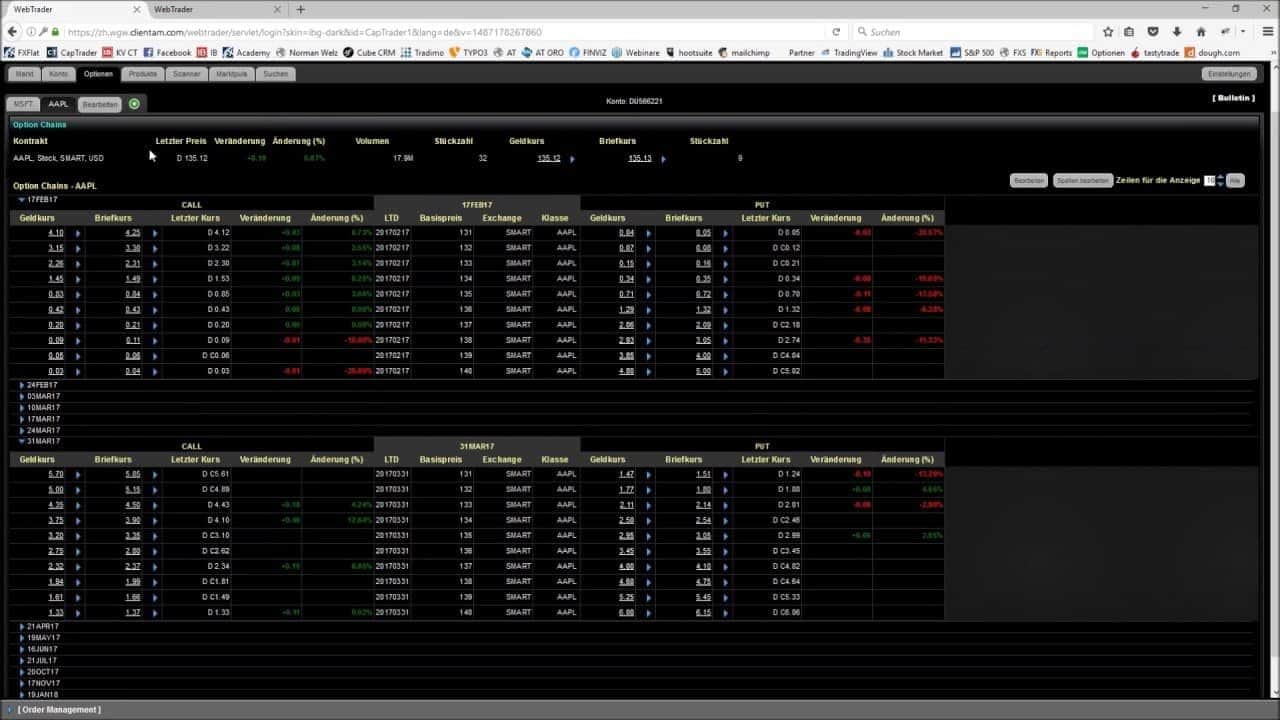Viewport: 1280px width, 720px height.
Task: Expand the 21APR17 expiry section
Action: point(22,626)
